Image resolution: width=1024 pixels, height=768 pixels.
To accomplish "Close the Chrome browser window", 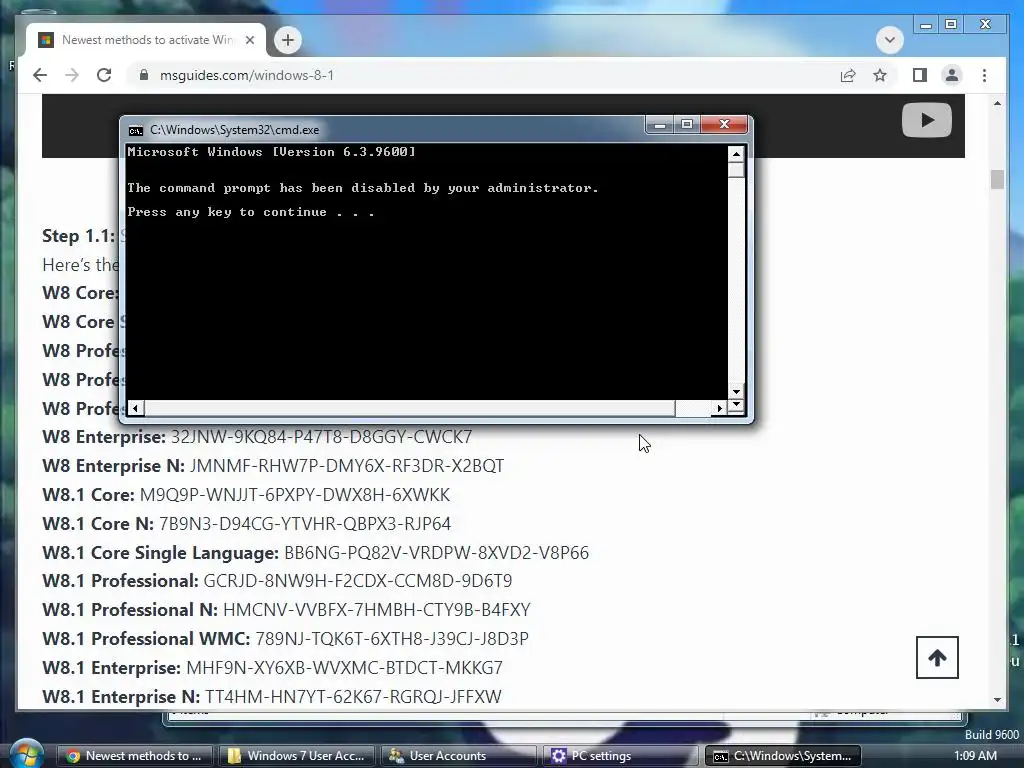I will [985, 25].
